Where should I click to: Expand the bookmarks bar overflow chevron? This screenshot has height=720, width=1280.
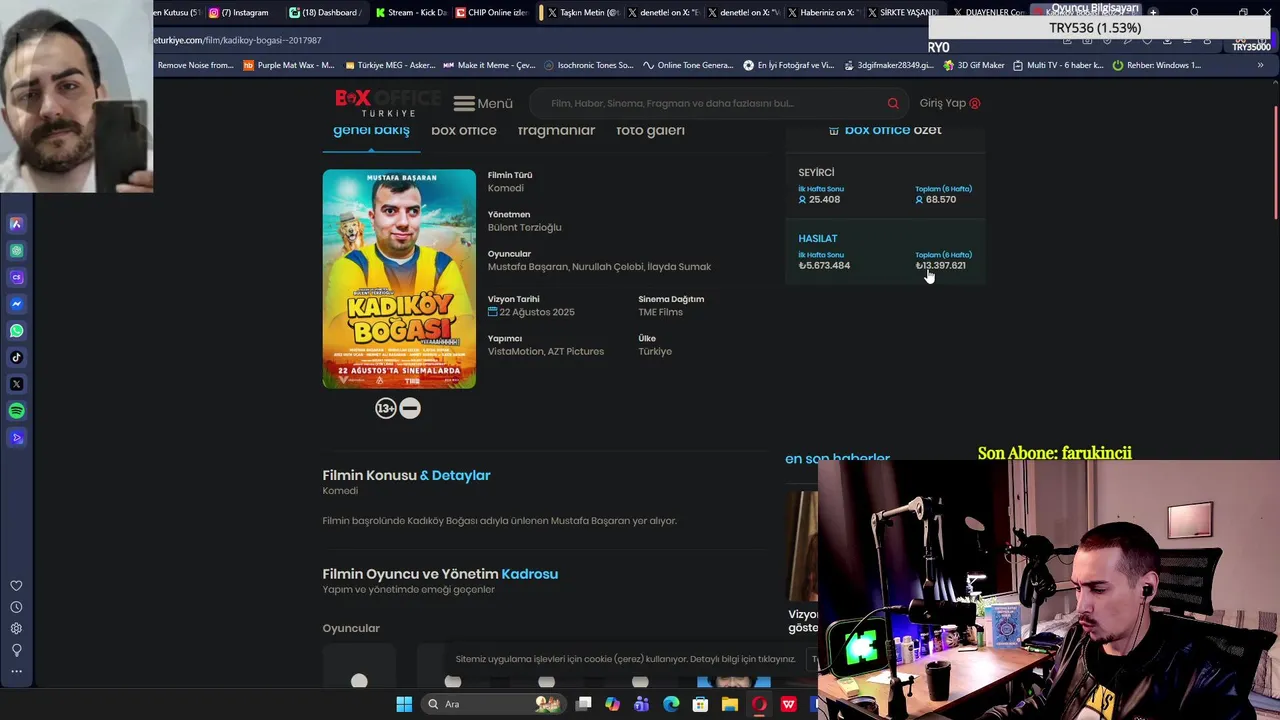pyautogui.click(x=1260, y=65)
